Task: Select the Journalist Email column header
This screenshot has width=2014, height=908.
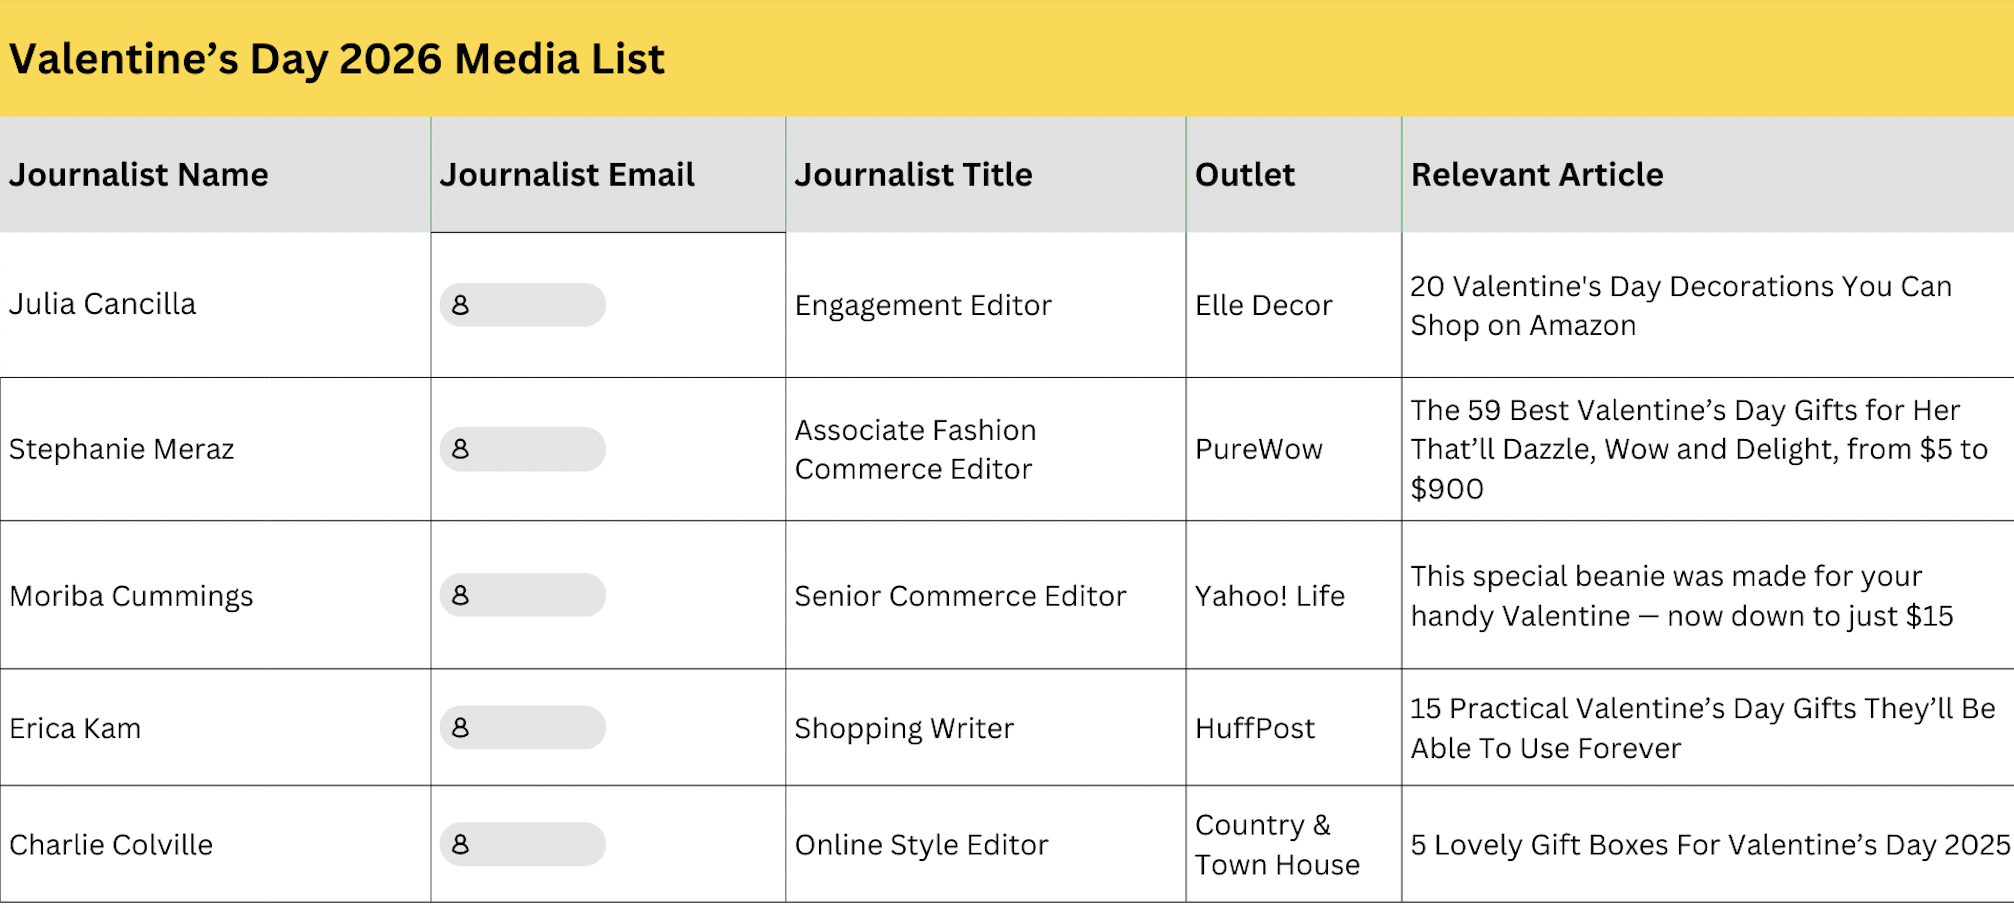Action: click(x=567, y=175)
